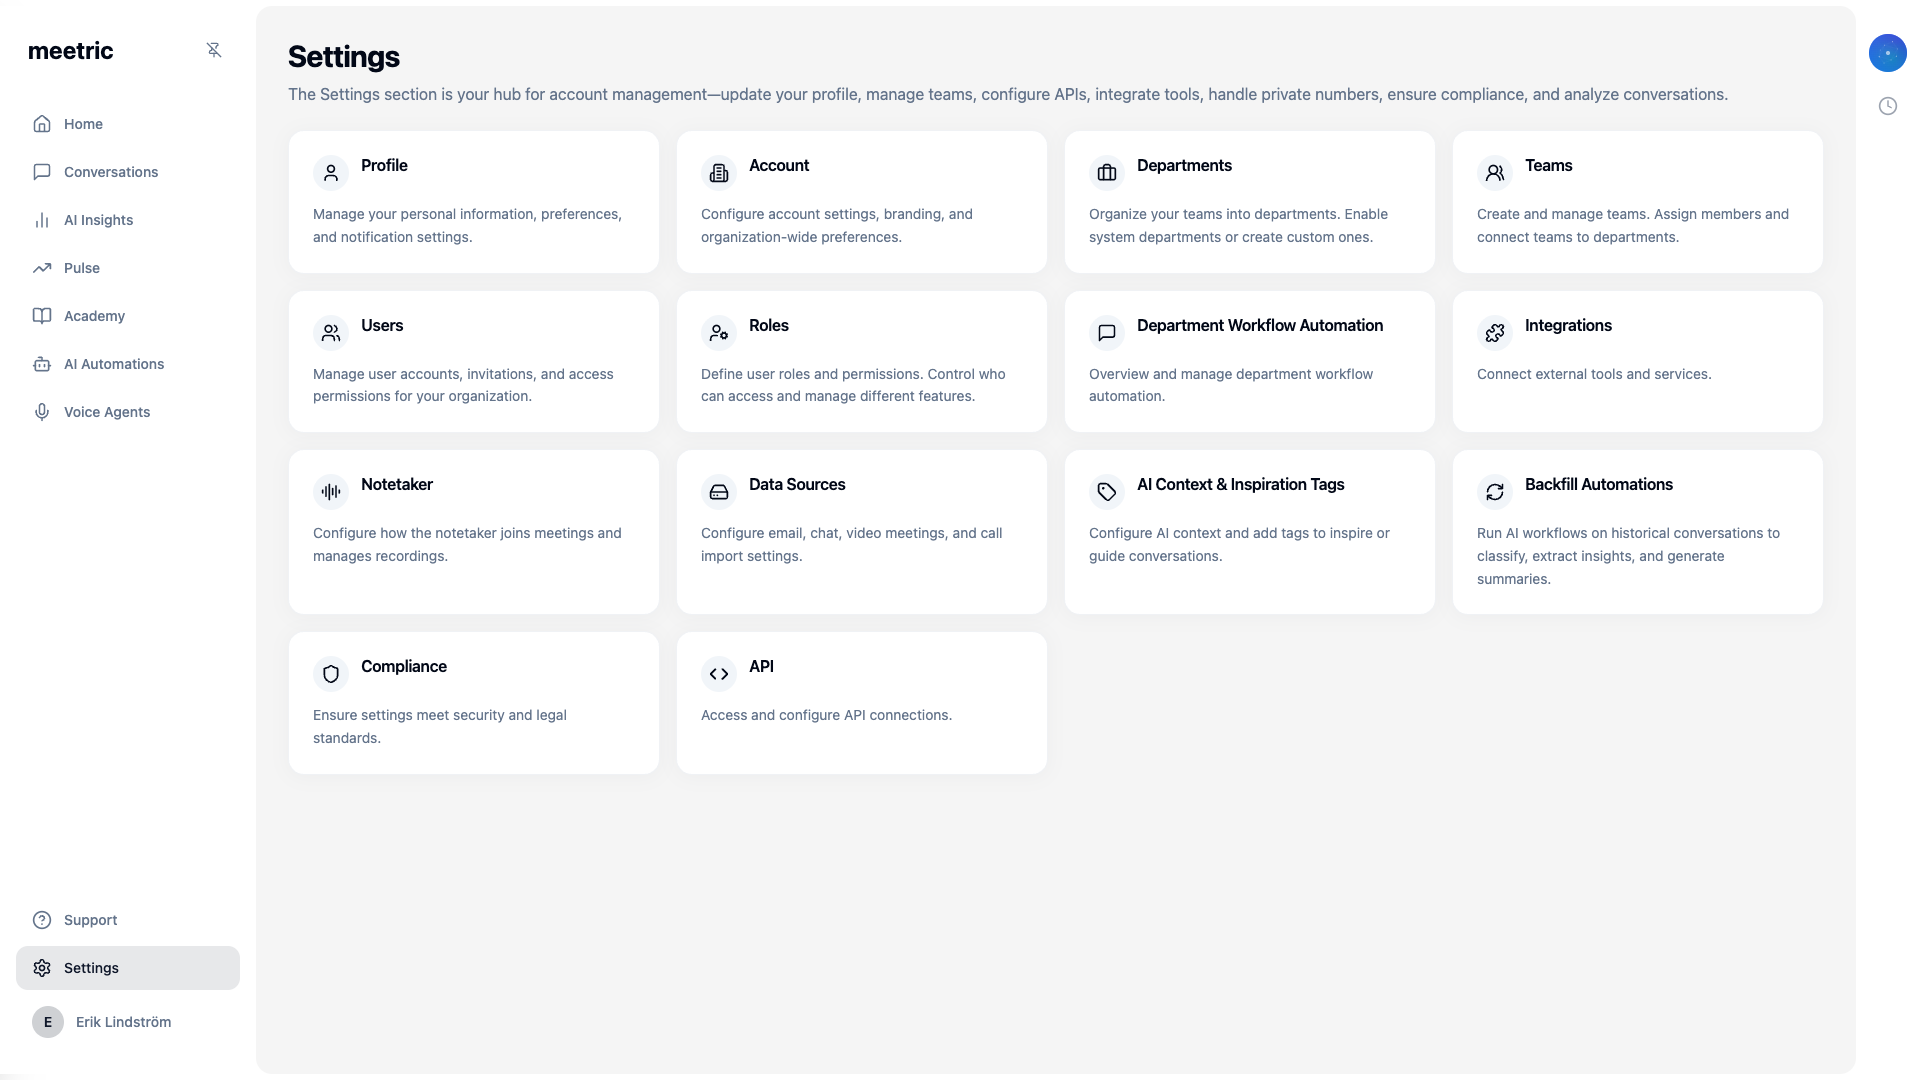The width and height of the screenshot is (1920, 1080).
Task: Open the history clock icon at top right
Action: [1889, 105]
